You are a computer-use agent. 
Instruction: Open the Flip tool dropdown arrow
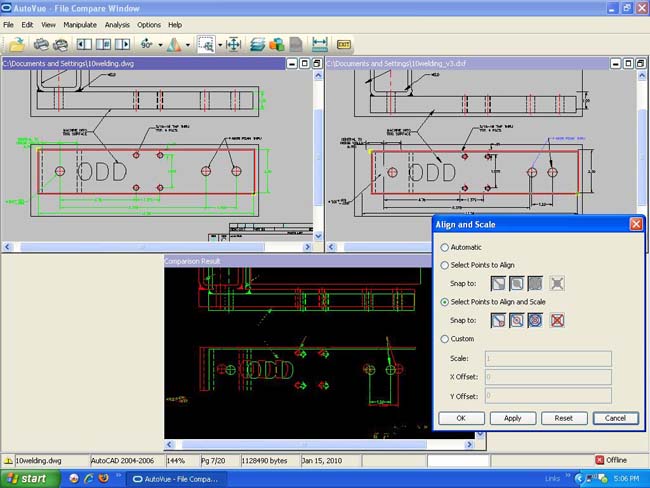(188, 44)
